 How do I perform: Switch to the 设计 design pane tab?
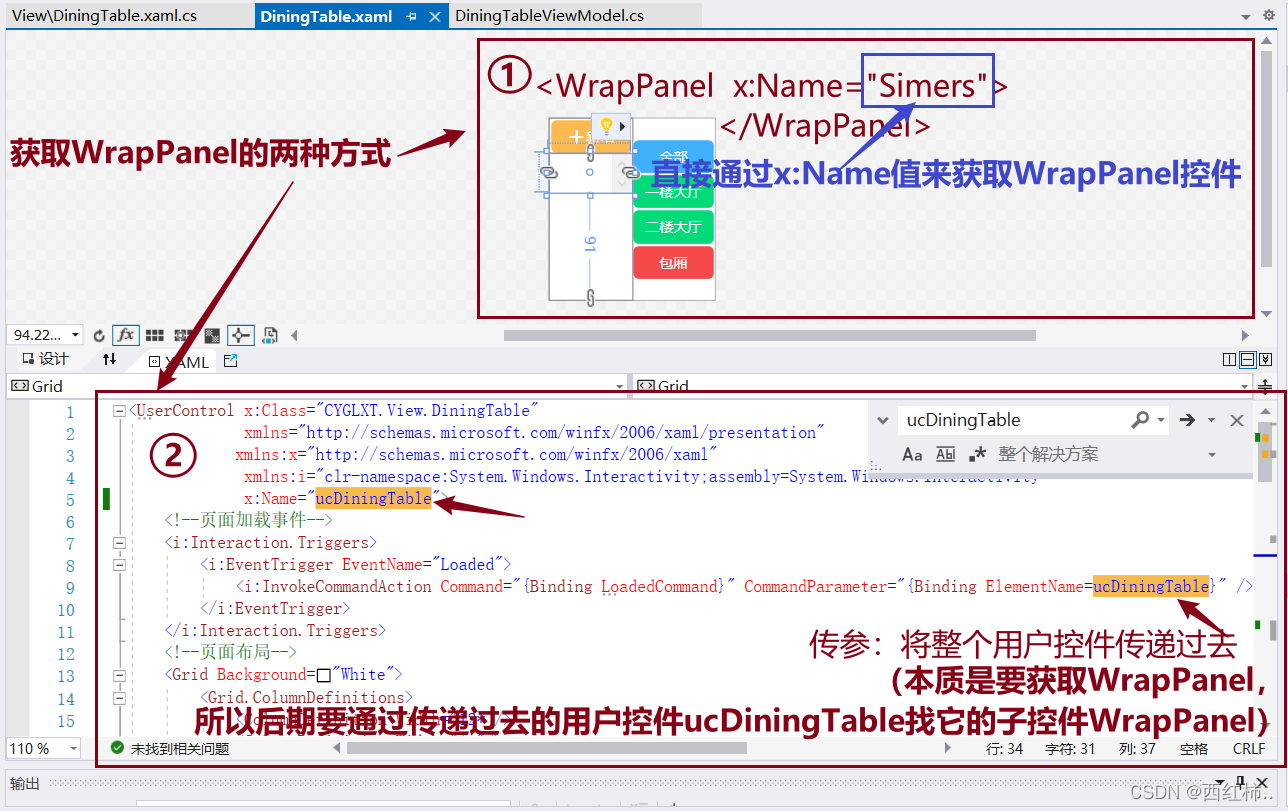[x=46, y=360]
